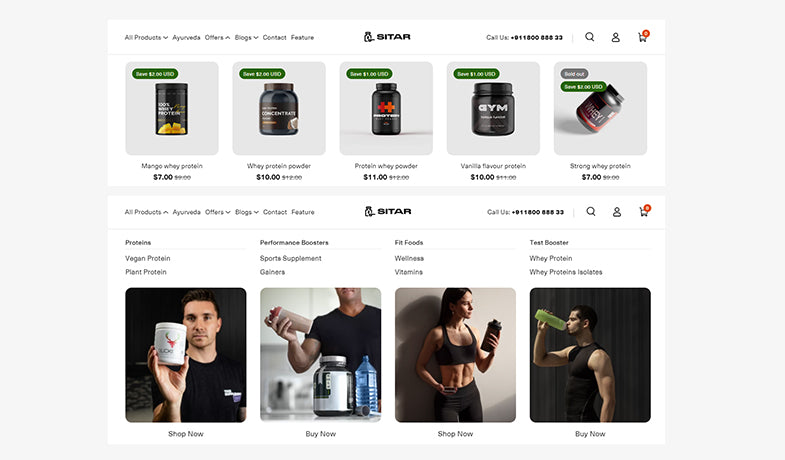Select the Mango whey protein product image
The image size is (785, 460).
172,108
